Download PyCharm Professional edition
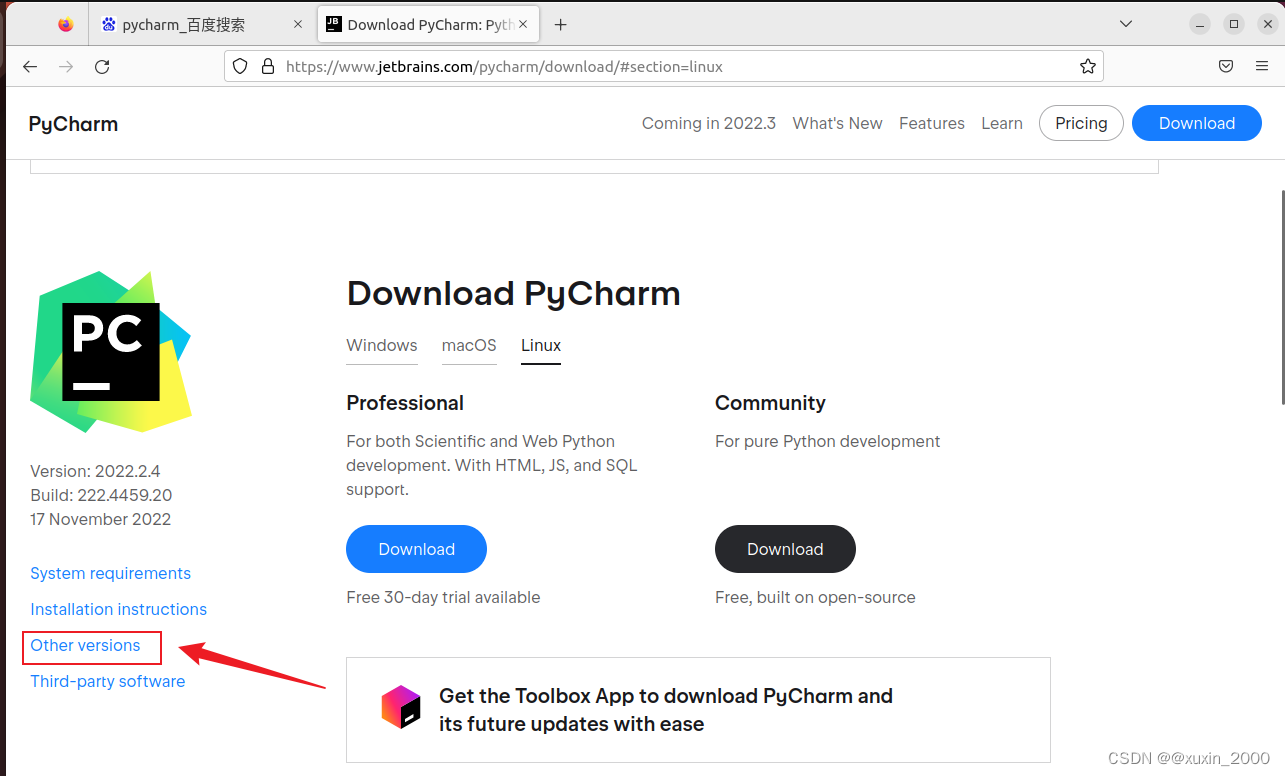Image resolution: width=1285 pixels, height=776 pixels. coord(416,549)
